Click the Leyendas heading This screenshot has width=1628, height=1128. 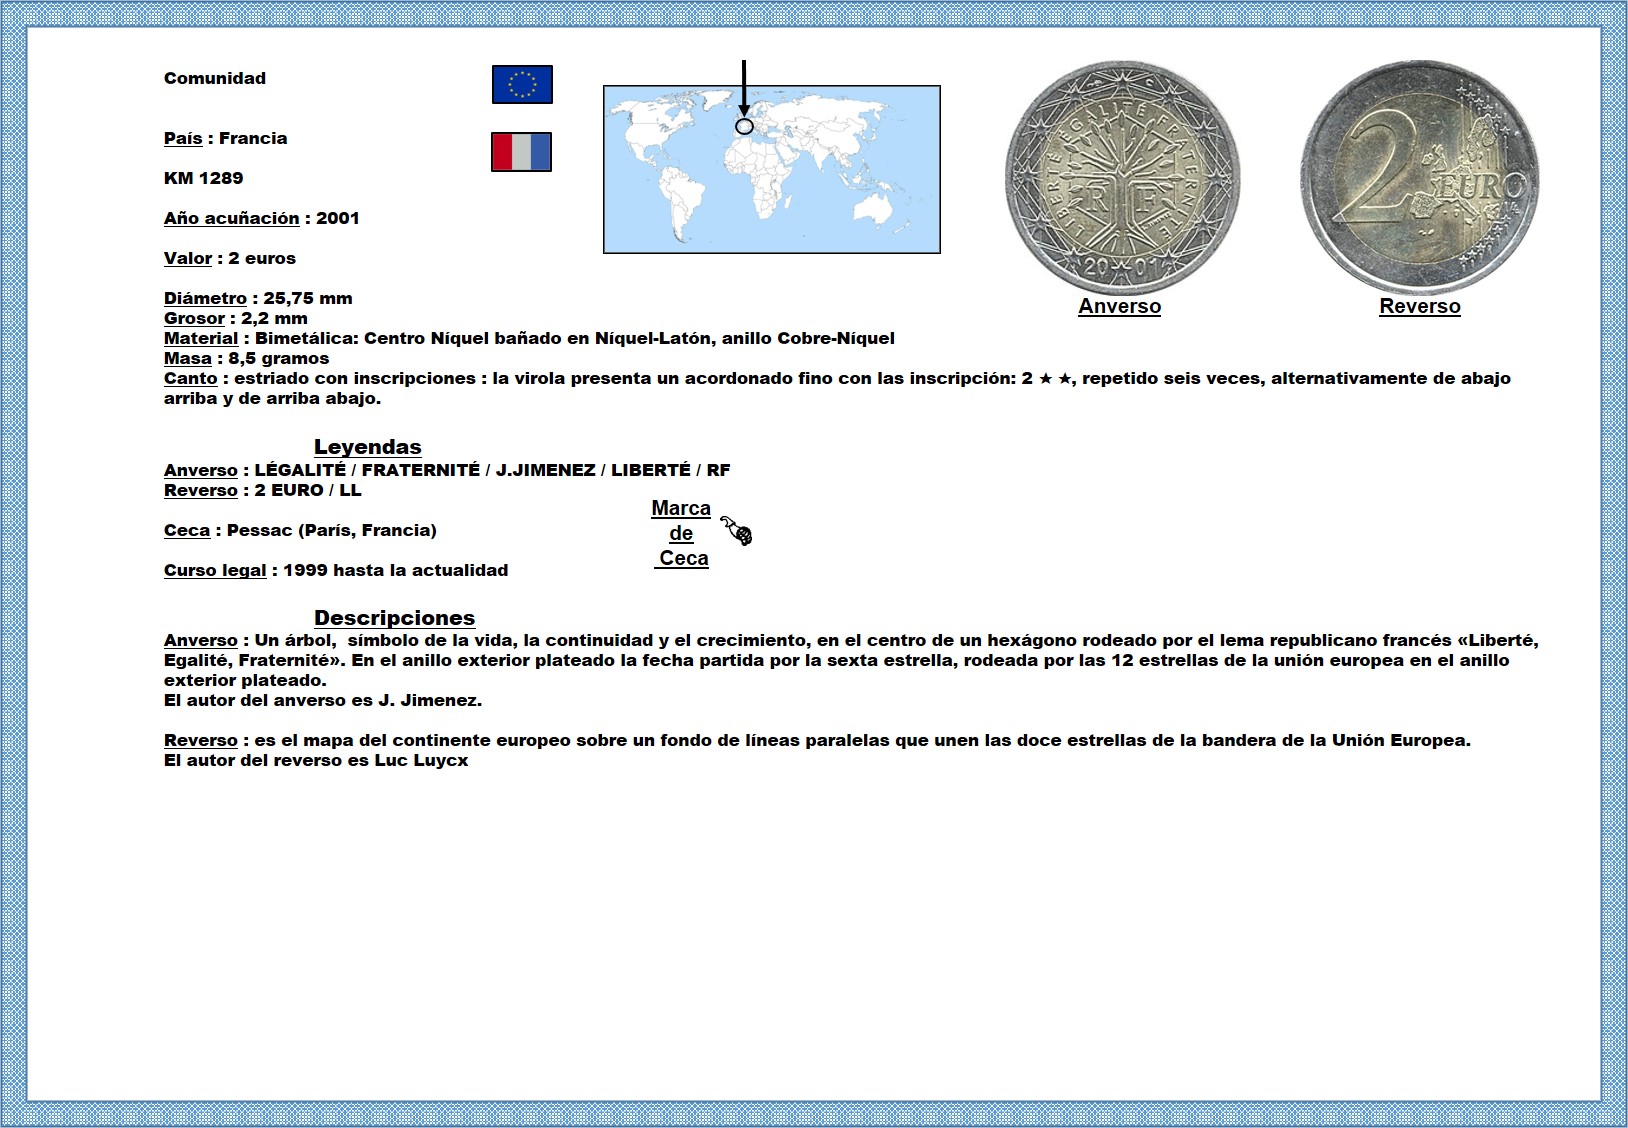coord(367,447)
